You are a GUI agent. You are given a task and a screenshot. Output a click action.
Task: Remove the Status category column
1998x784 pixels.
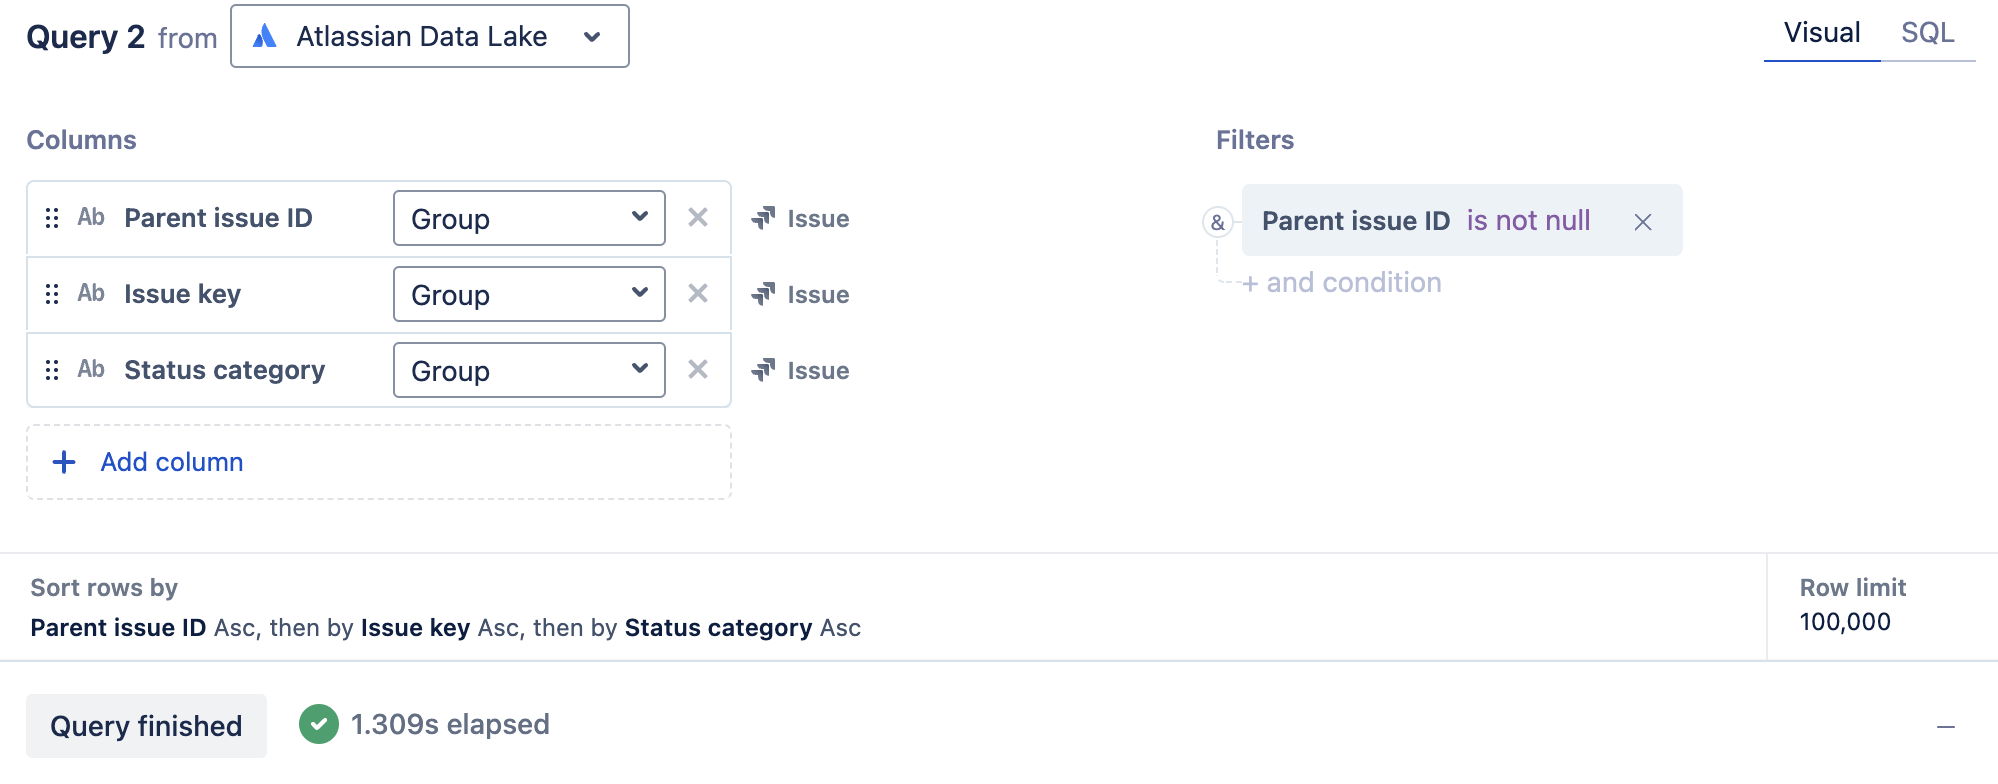(698, 370)
